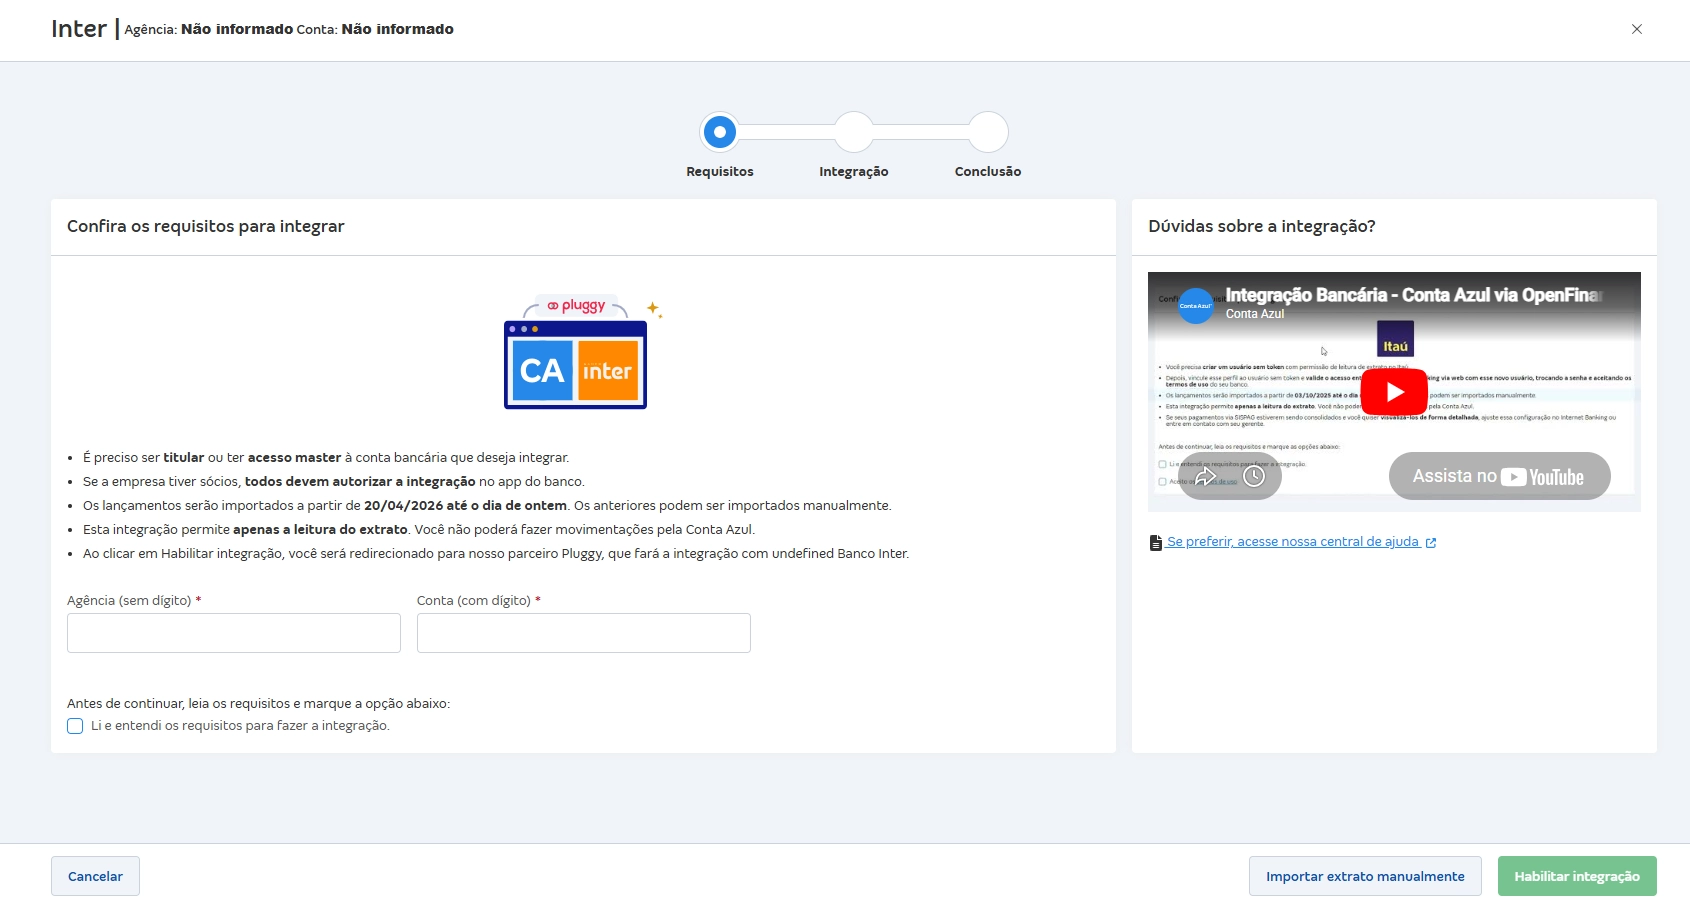
Task: Click the external link icon after central de ajuda
Action: (1431, 543)
